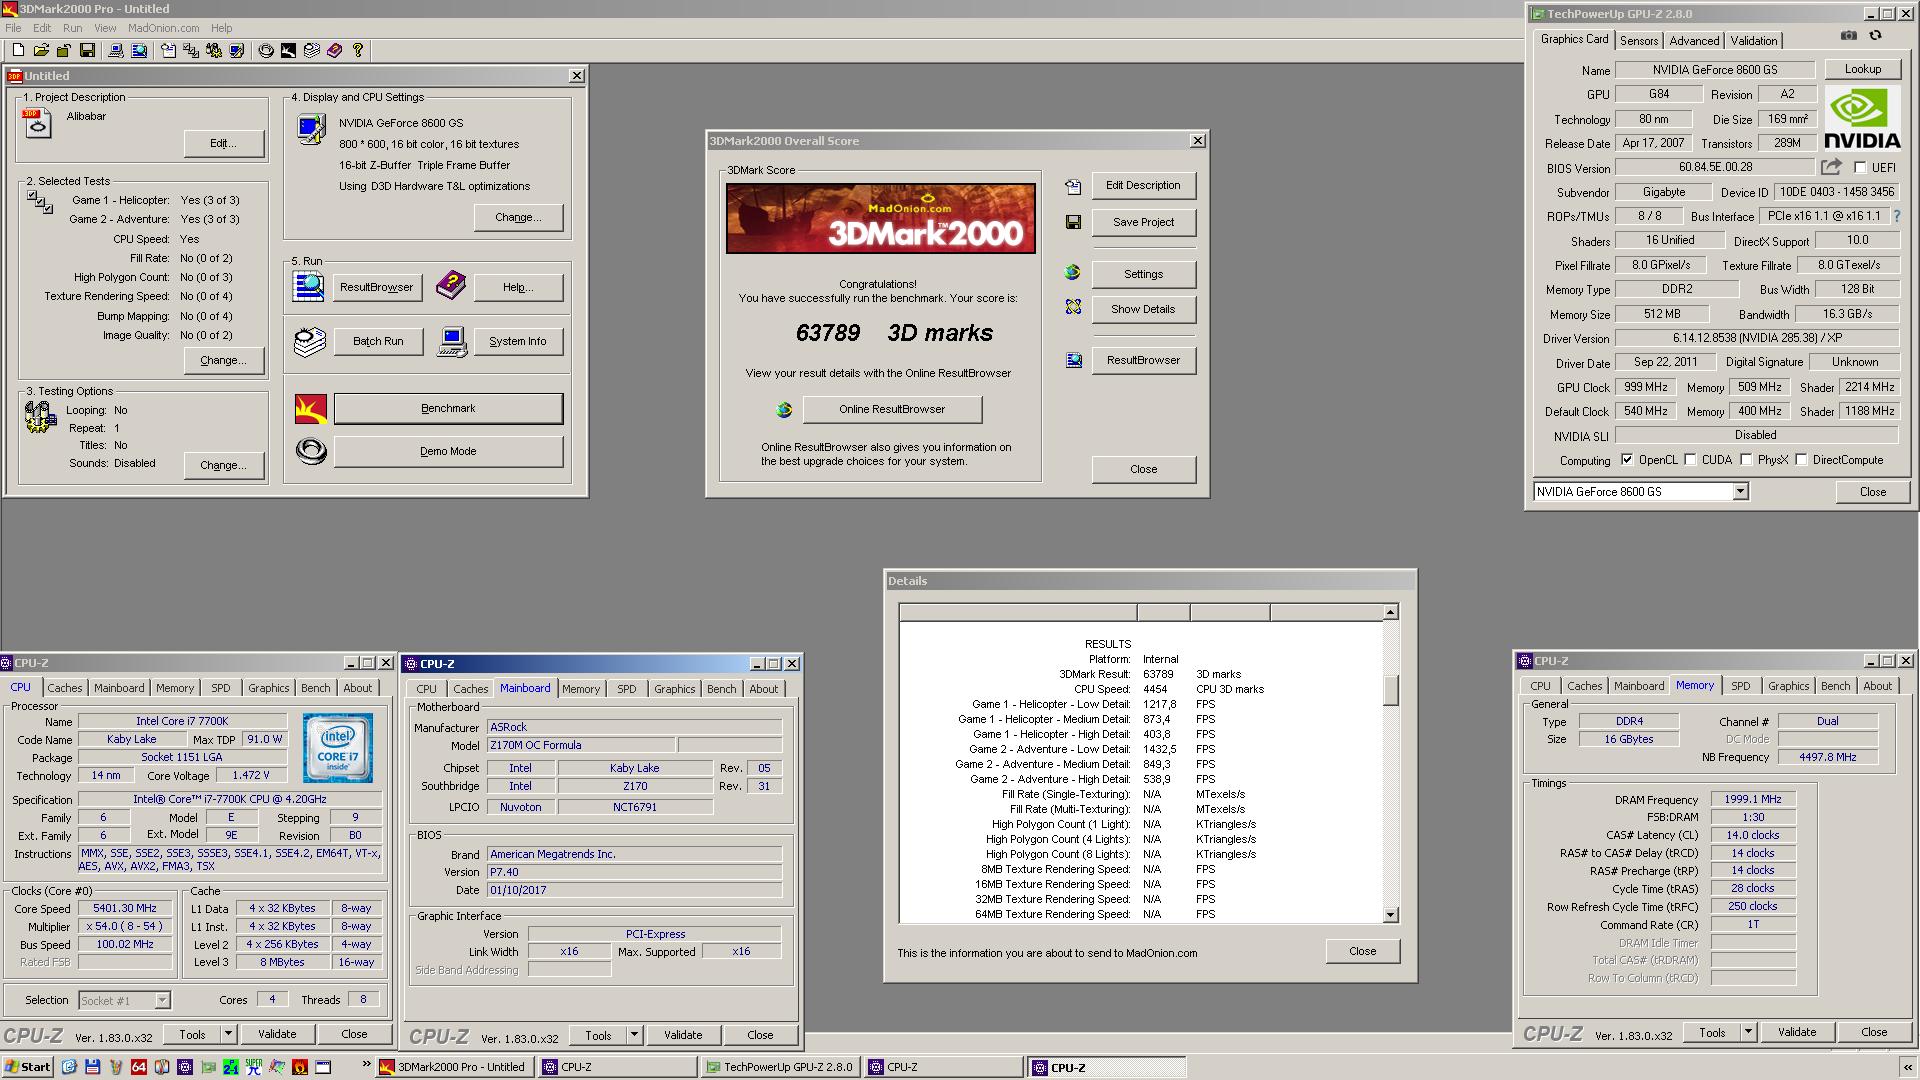The height and width of the screenshot is (1080, 1920).
Task: Open ResultBrowser from the toolbar icon
Action: pyautogui.click(x=139, y=50)
